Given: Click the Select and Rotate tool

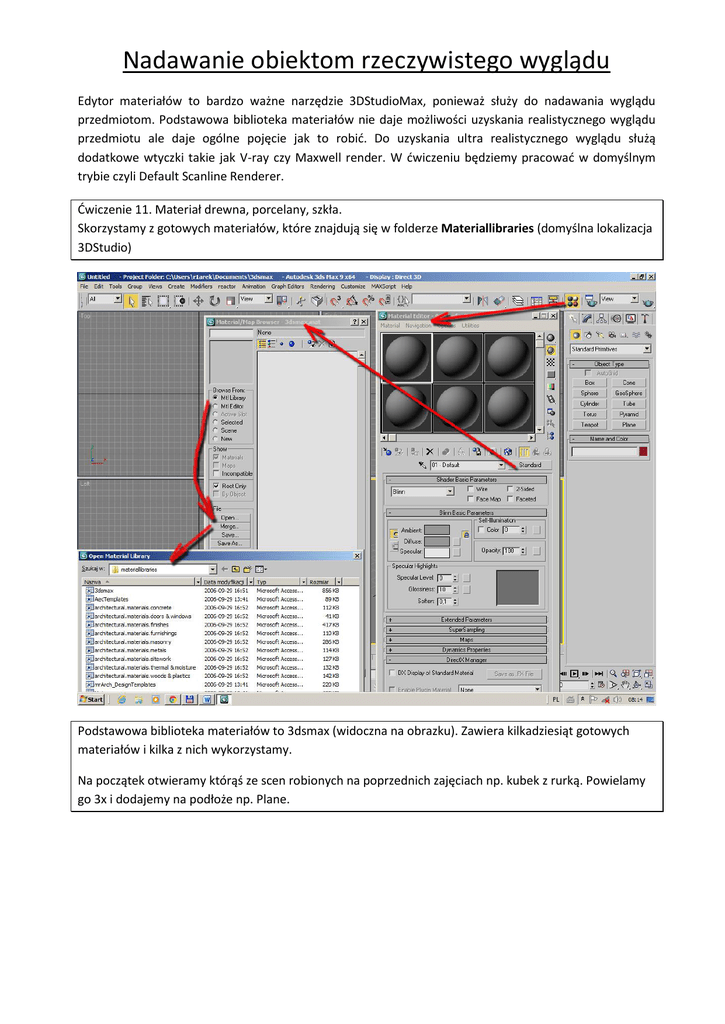Looking at the screenshot, I should coord(214,299).
